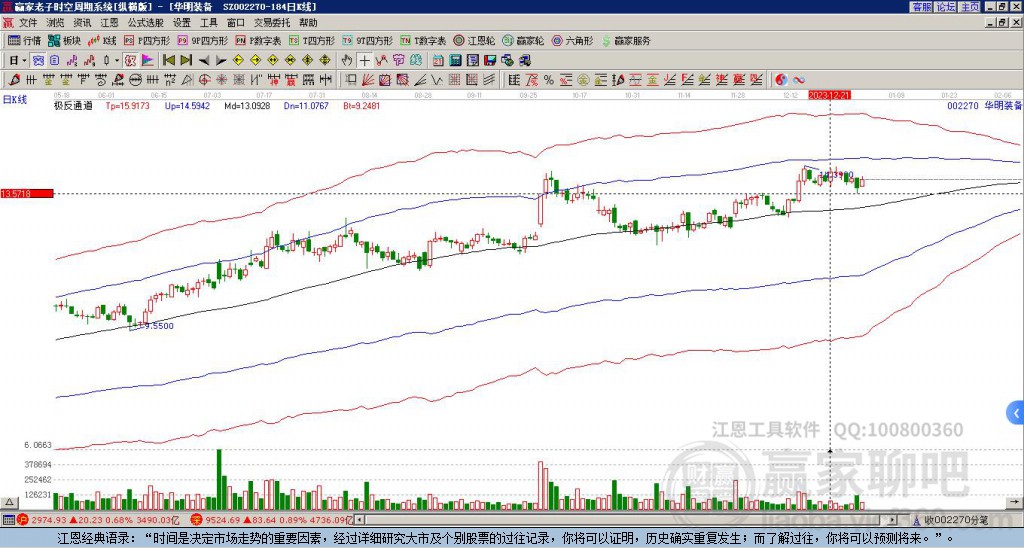Click the 极反通道 indicator label
1024x548 pixels.
coord(73,105)
